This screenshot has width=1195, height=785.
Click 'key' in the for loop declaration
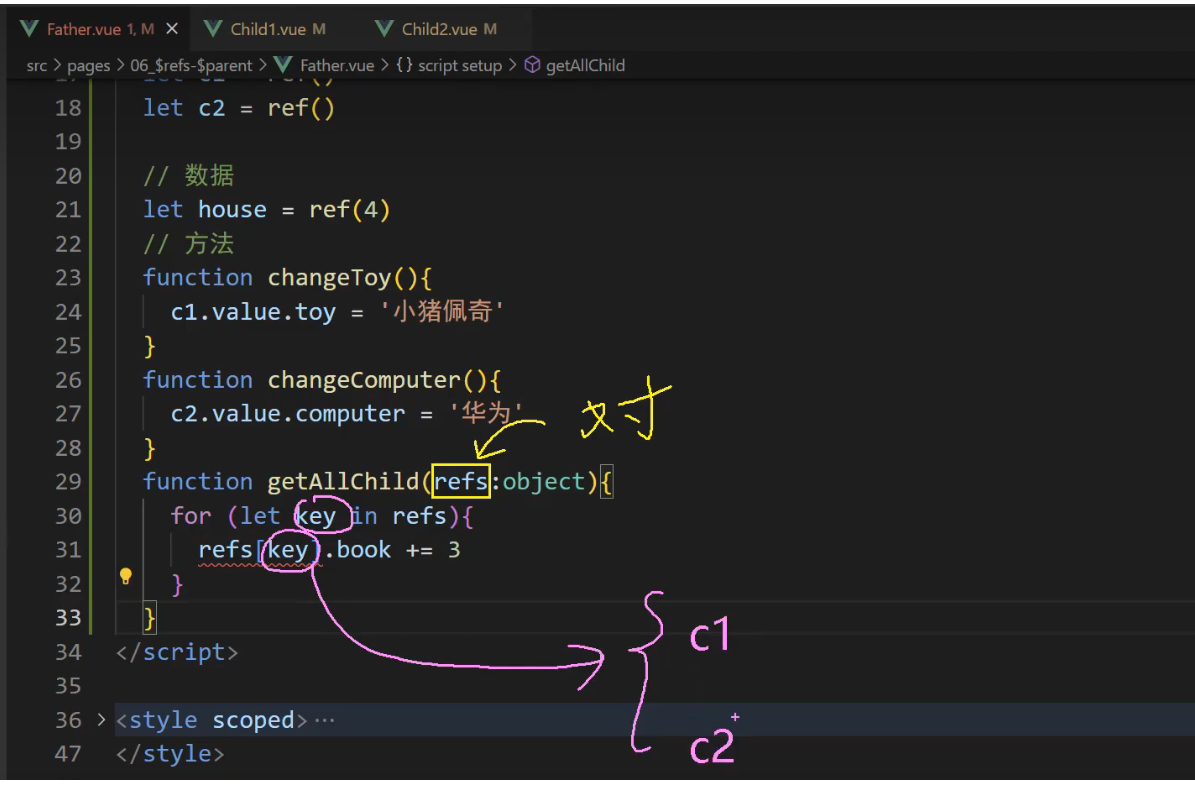pos(316,516)
